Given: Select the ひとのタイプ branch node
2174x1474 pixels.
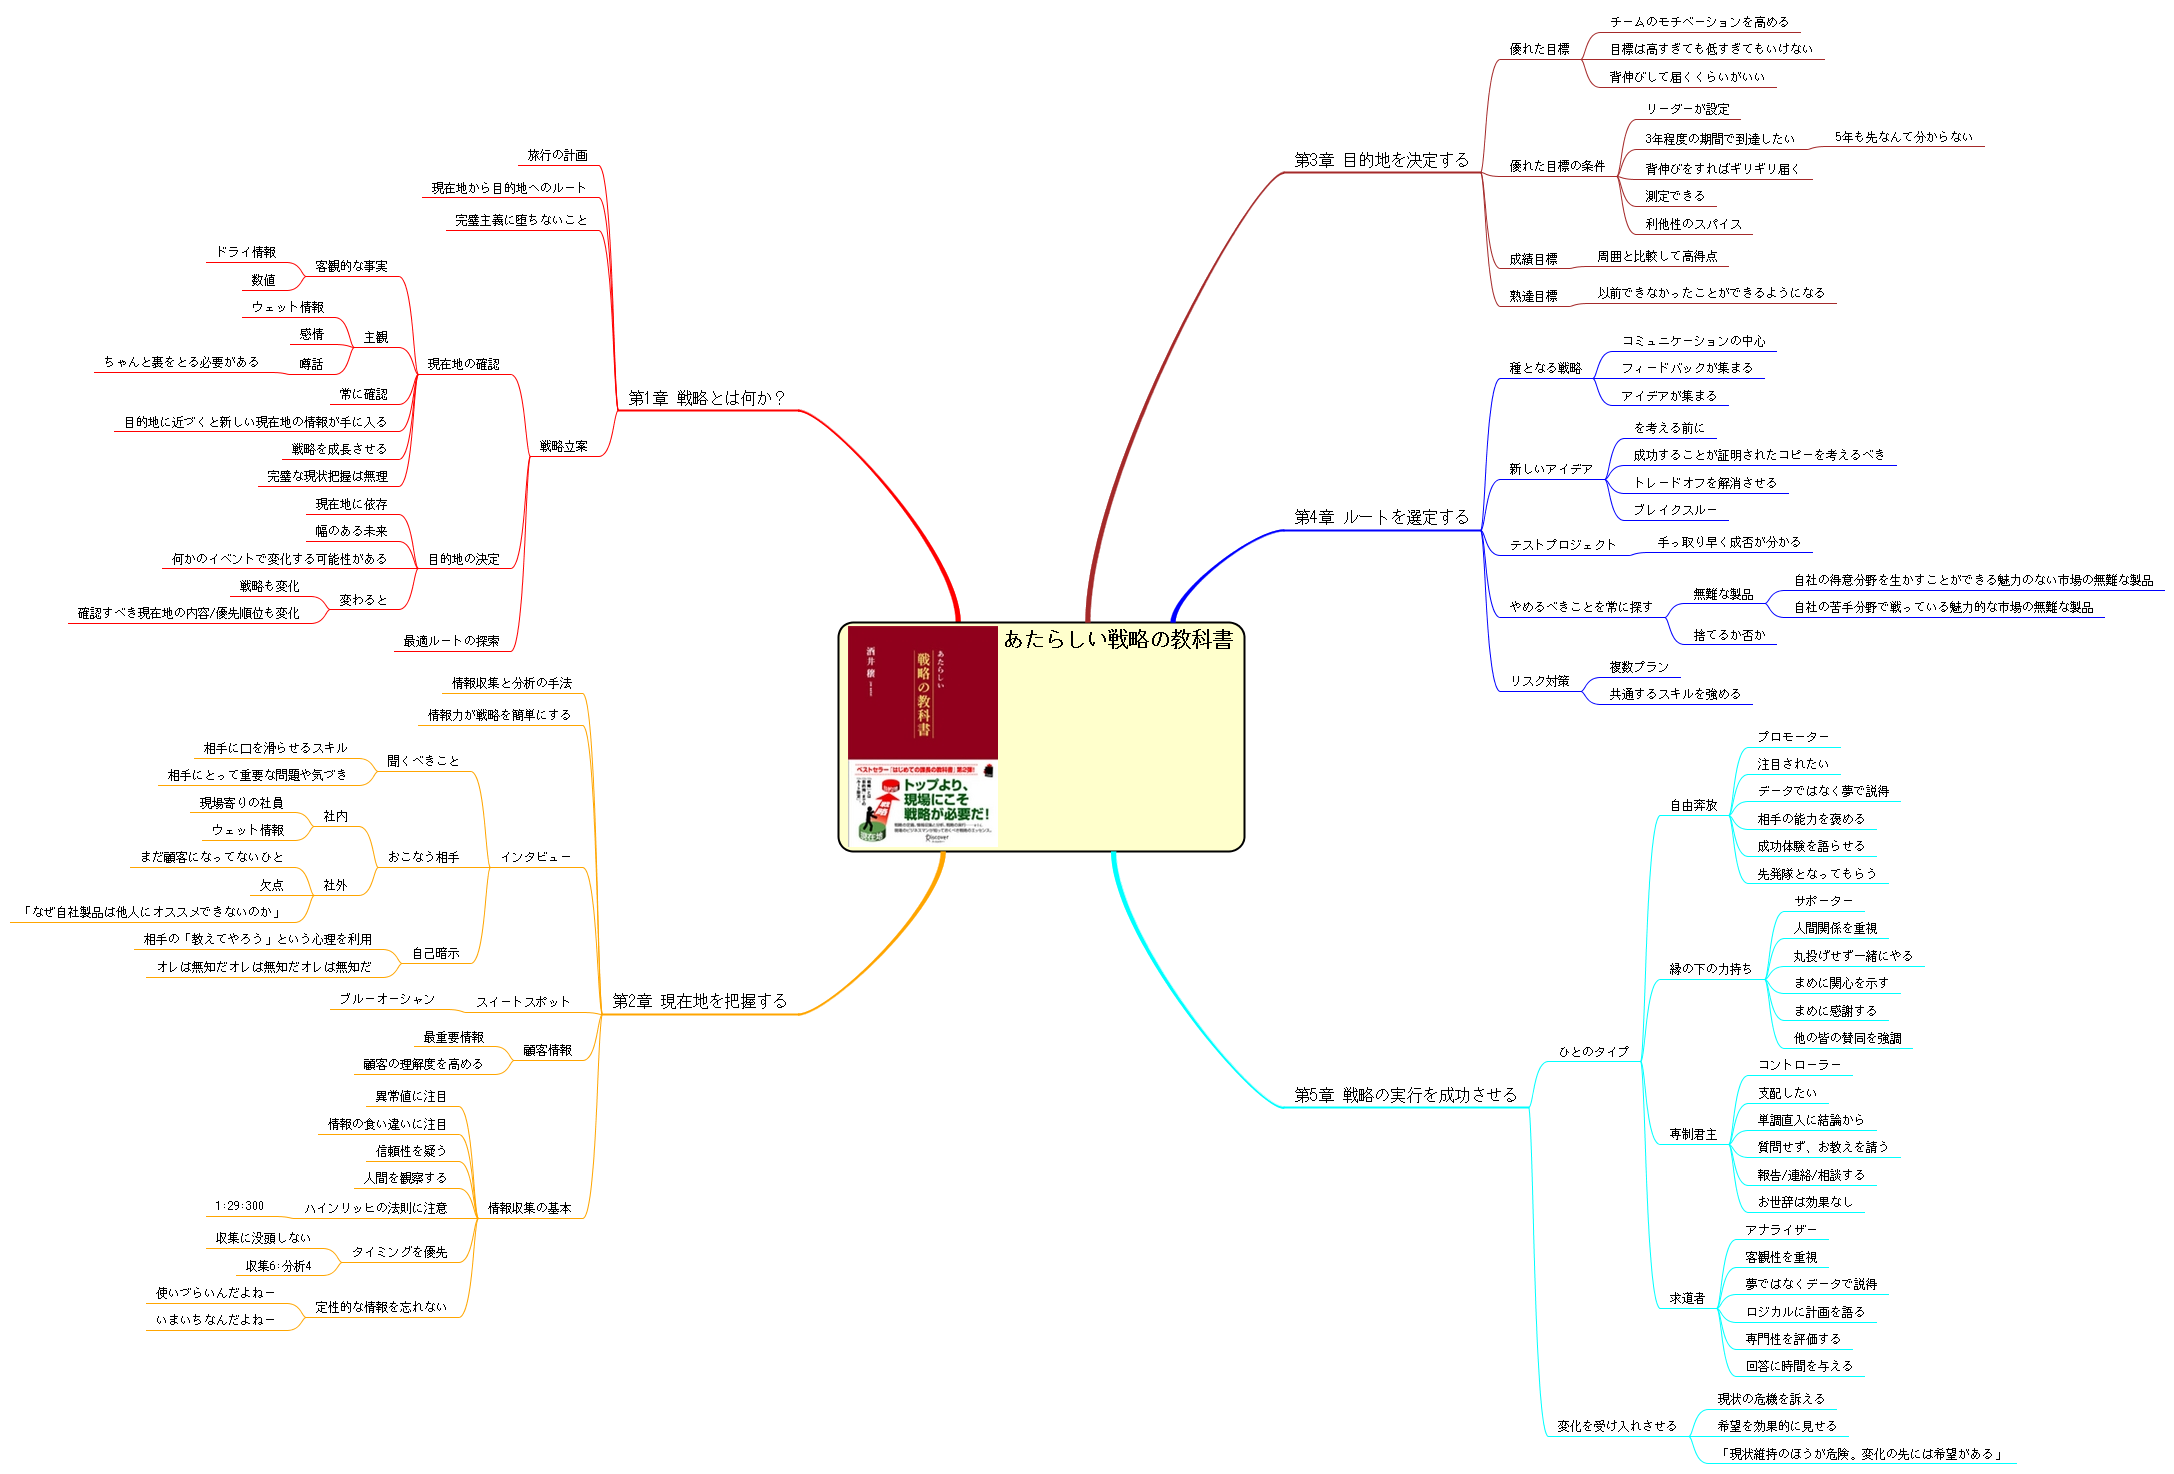Looking at the screenshot, I should [x=1593, y=1052].
